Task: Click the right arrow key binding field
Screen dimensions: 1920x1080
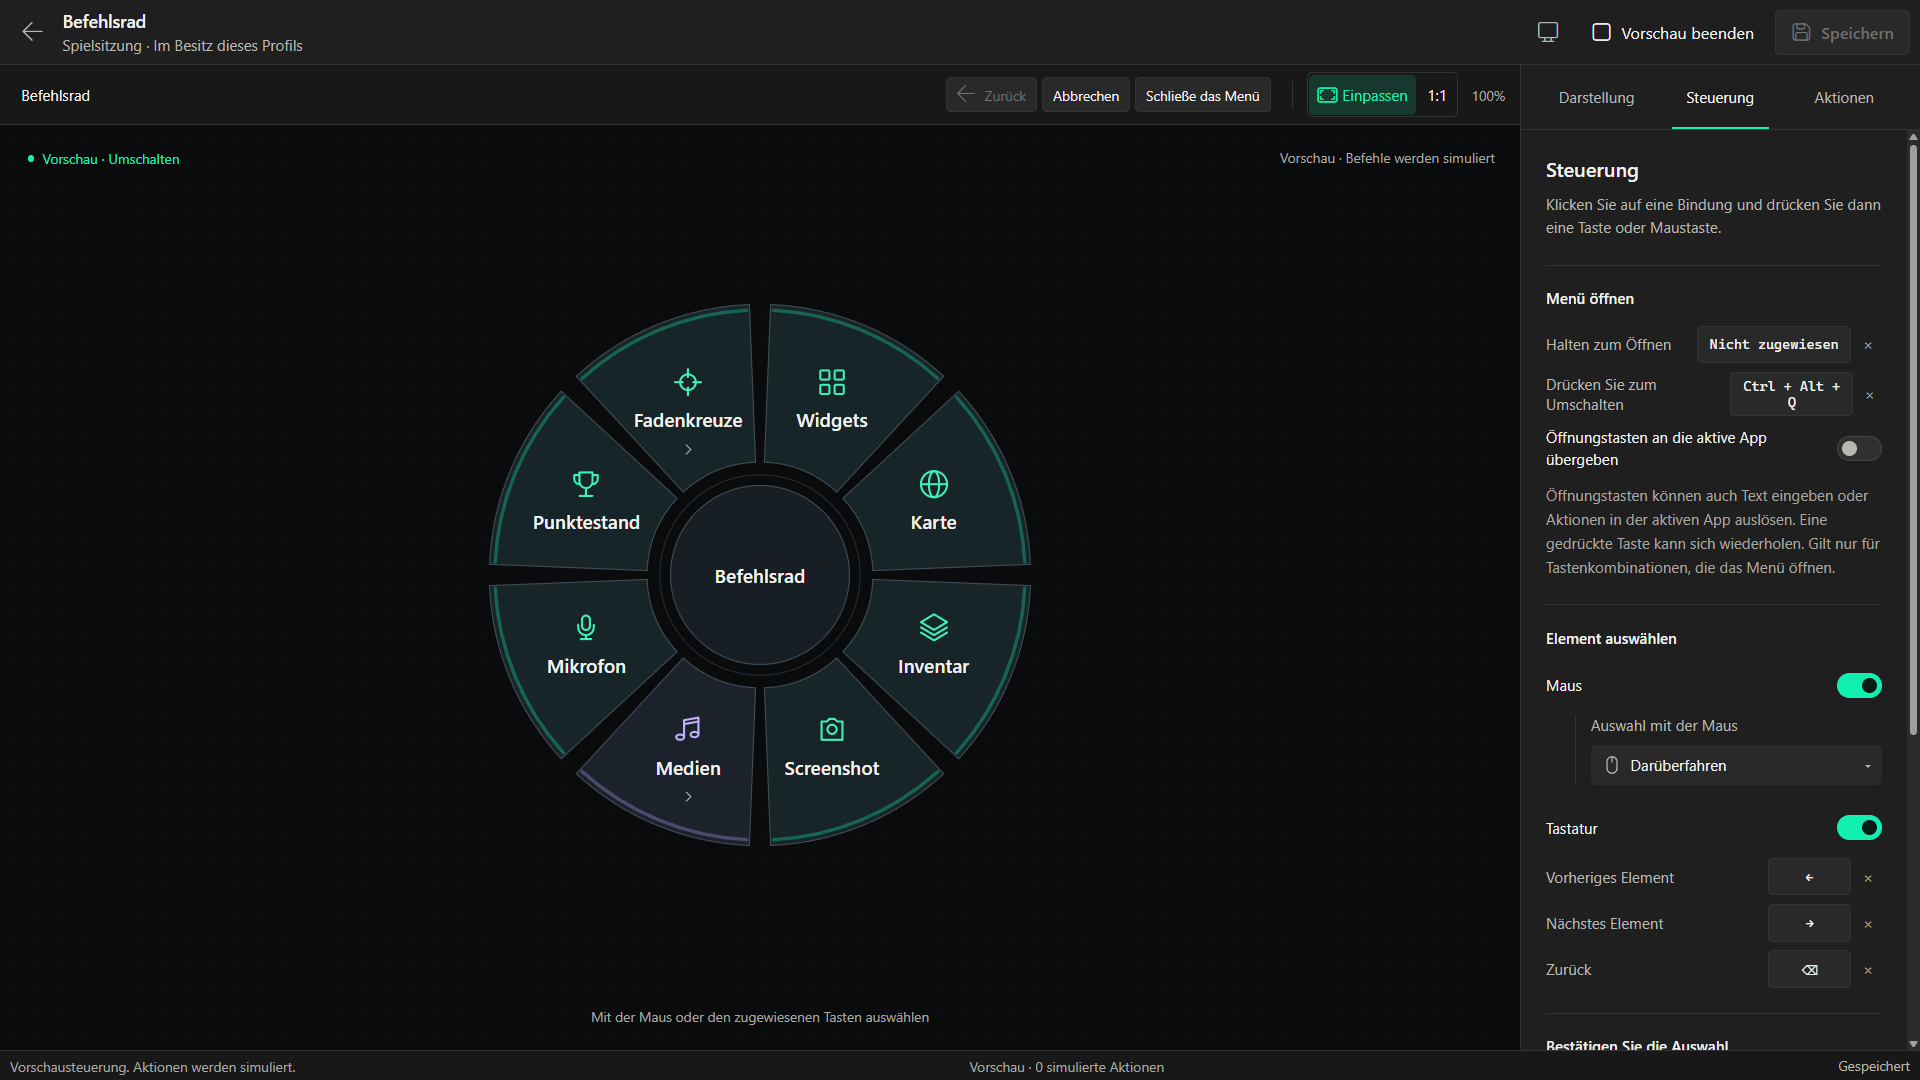Action: pos(1809,924)
